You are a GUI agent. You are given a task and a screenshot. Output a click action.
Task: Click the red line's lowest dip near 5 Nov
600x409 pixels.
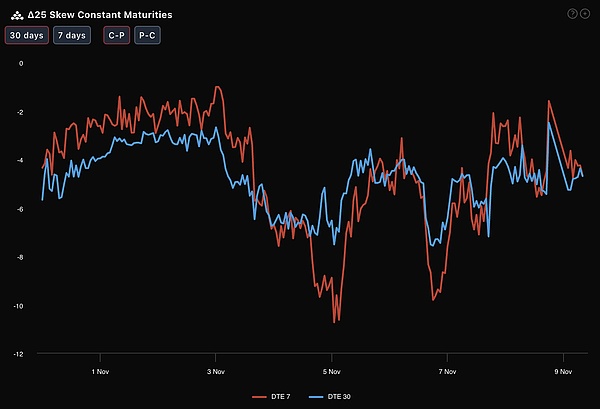(336, 321)
